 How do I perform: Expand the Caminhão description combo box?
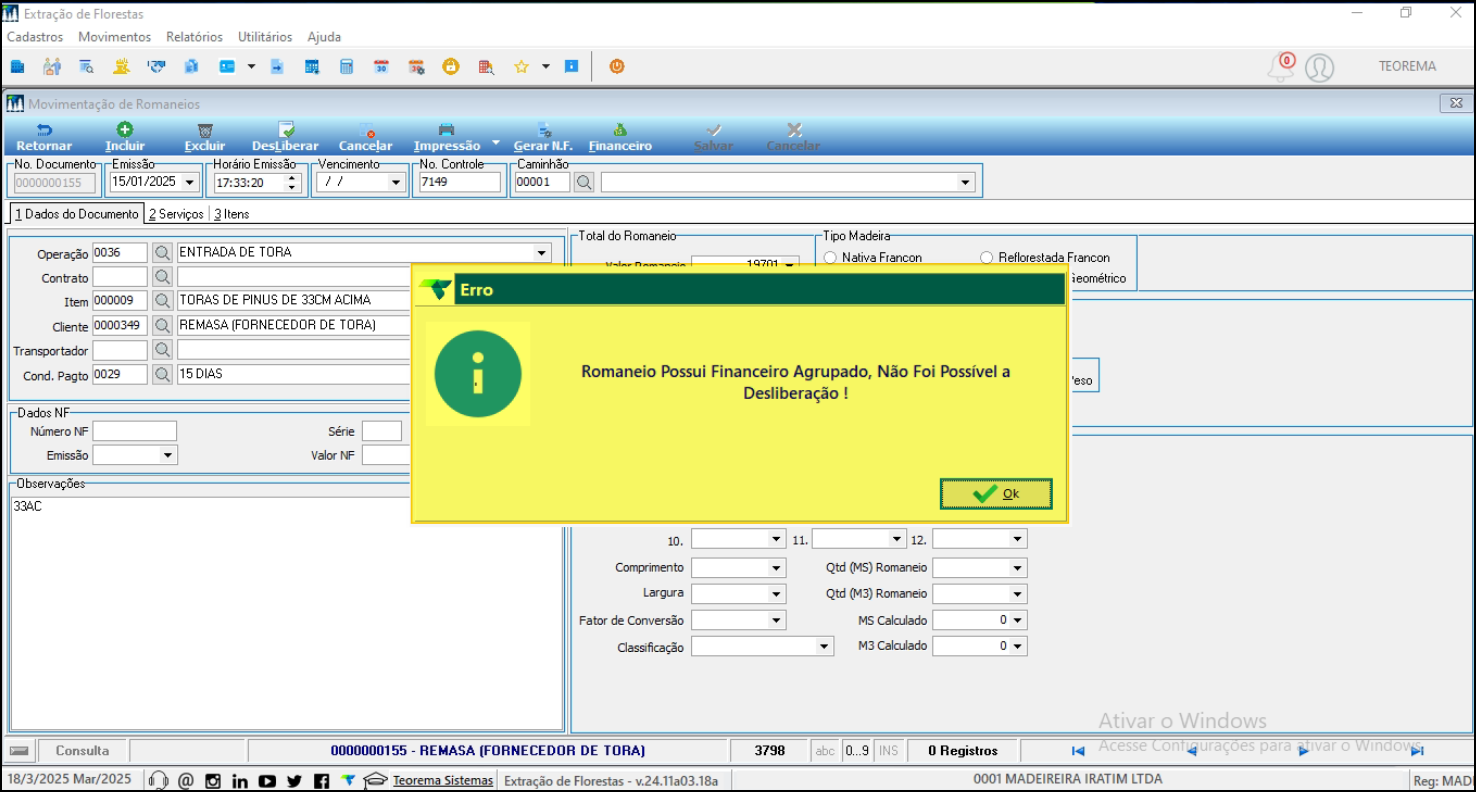coord(966,183)
